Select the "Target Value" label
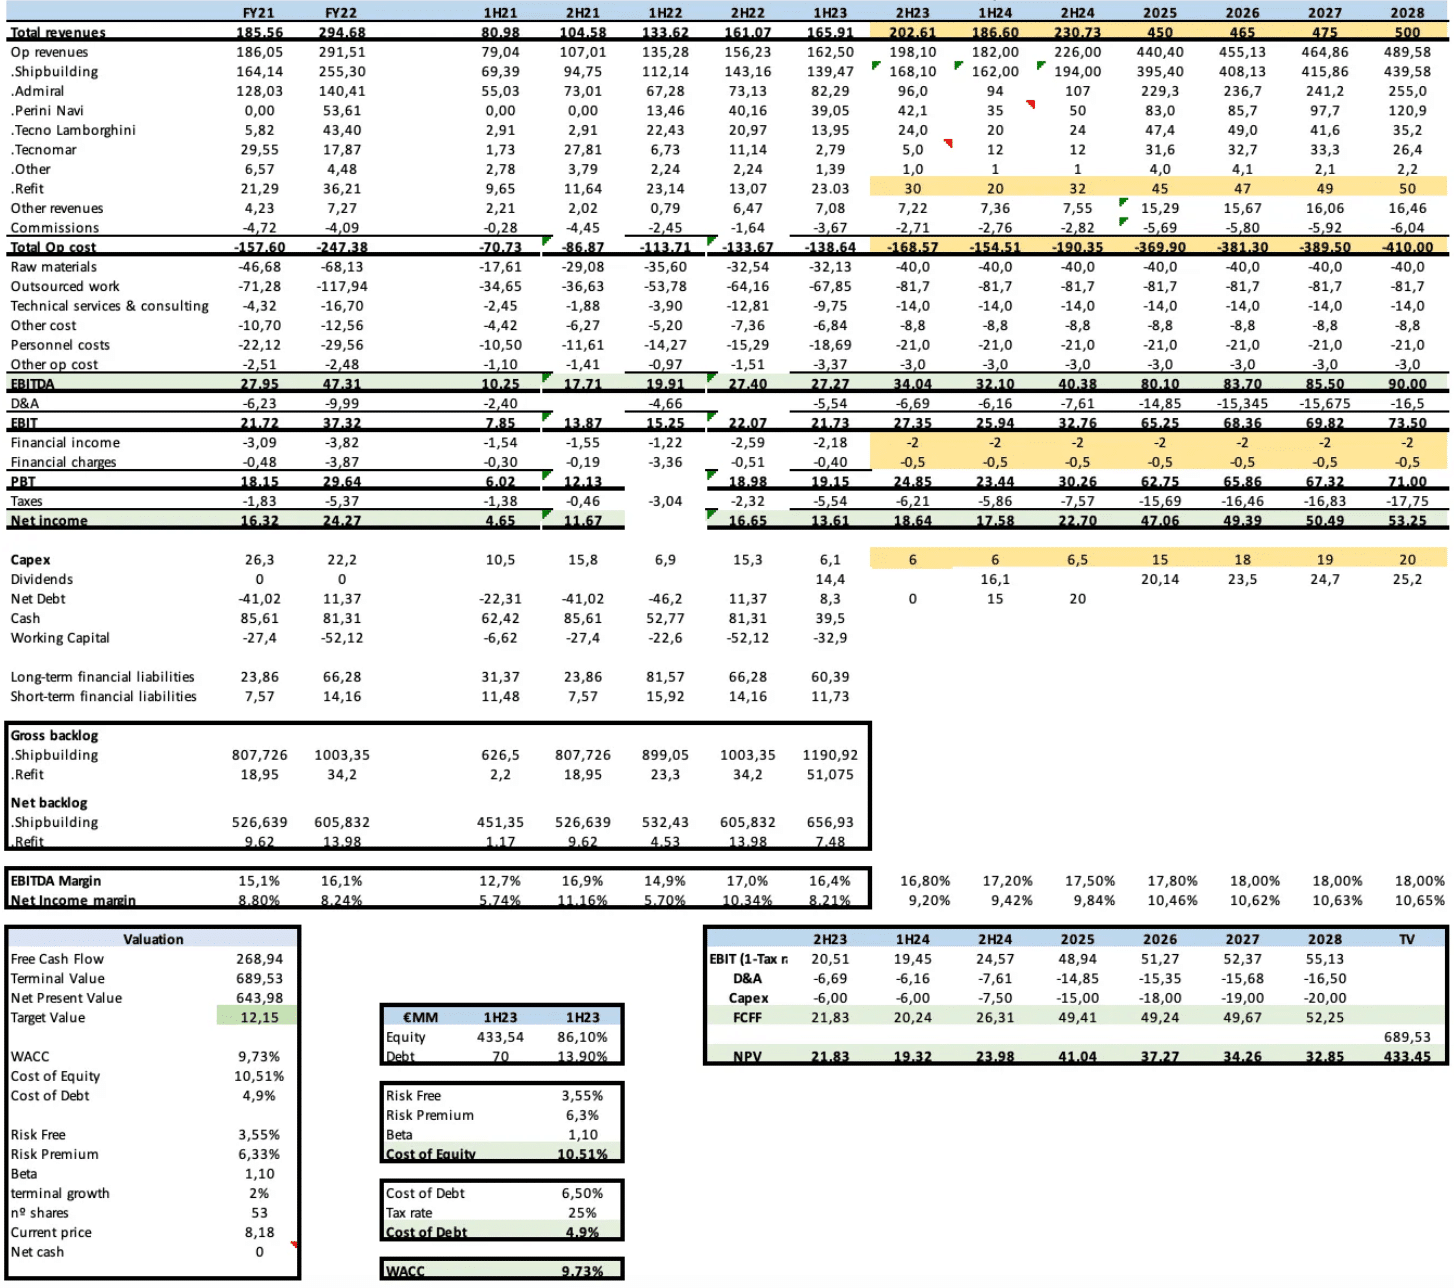This screenshot has height=1288, width=1454. tap(48, 1017)
